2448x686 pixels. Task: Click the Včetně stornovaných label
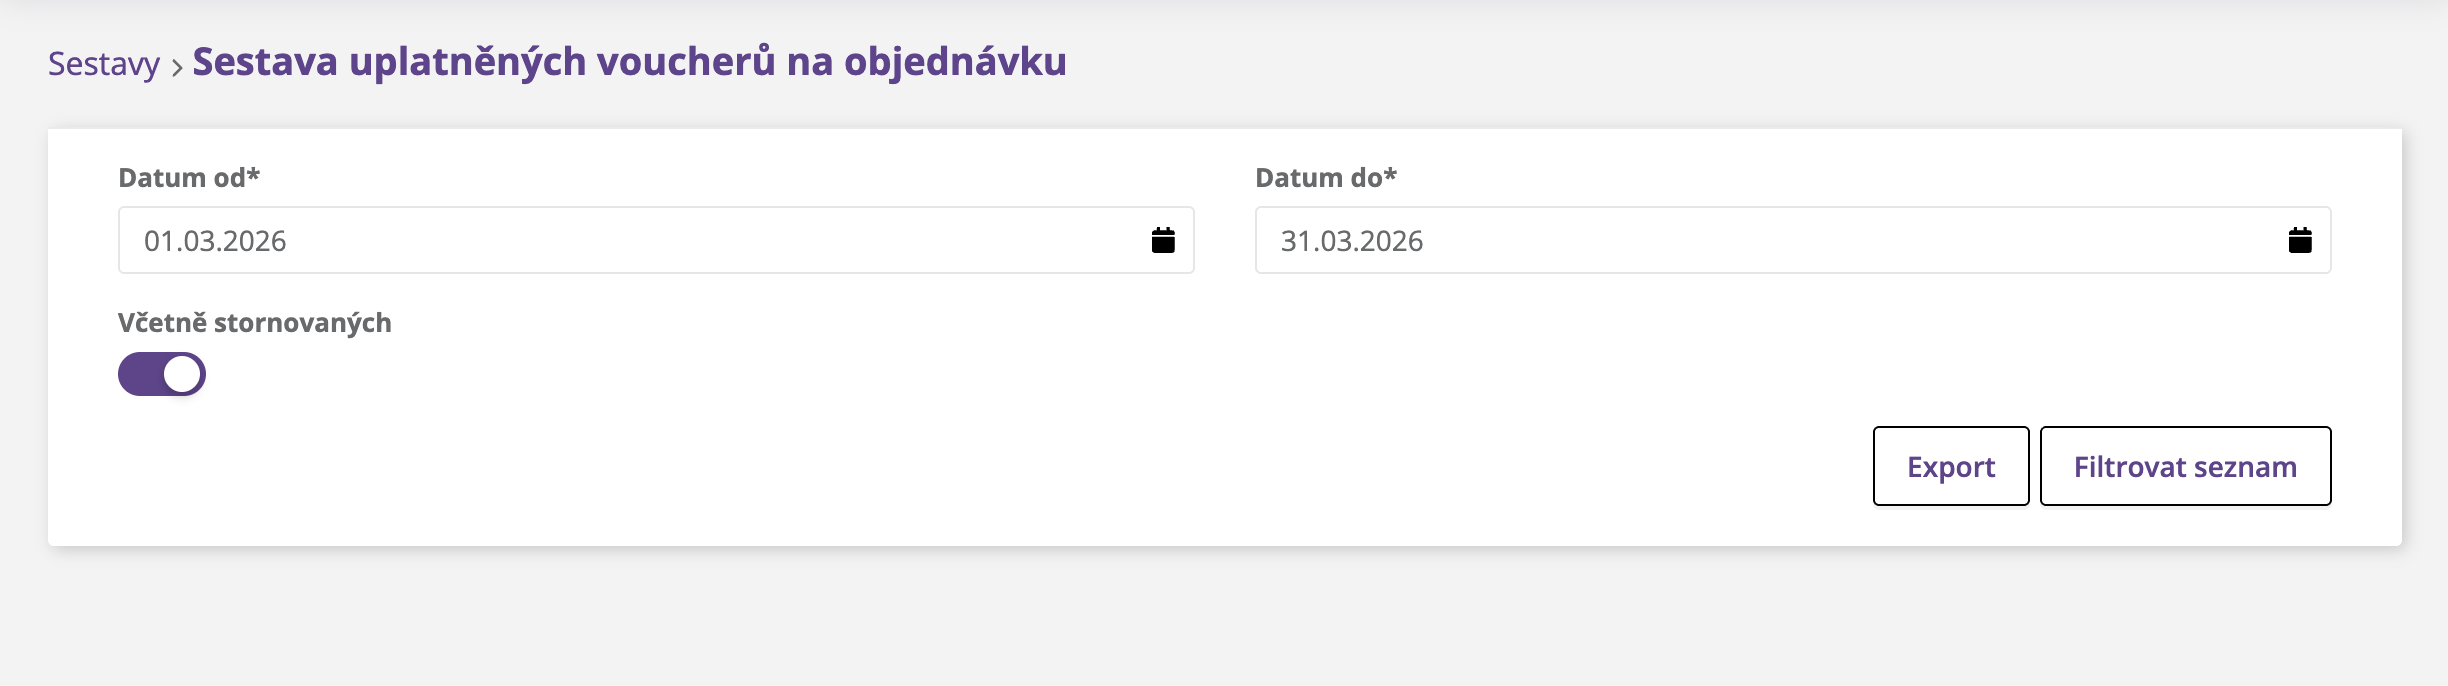[x=254, y=323]
